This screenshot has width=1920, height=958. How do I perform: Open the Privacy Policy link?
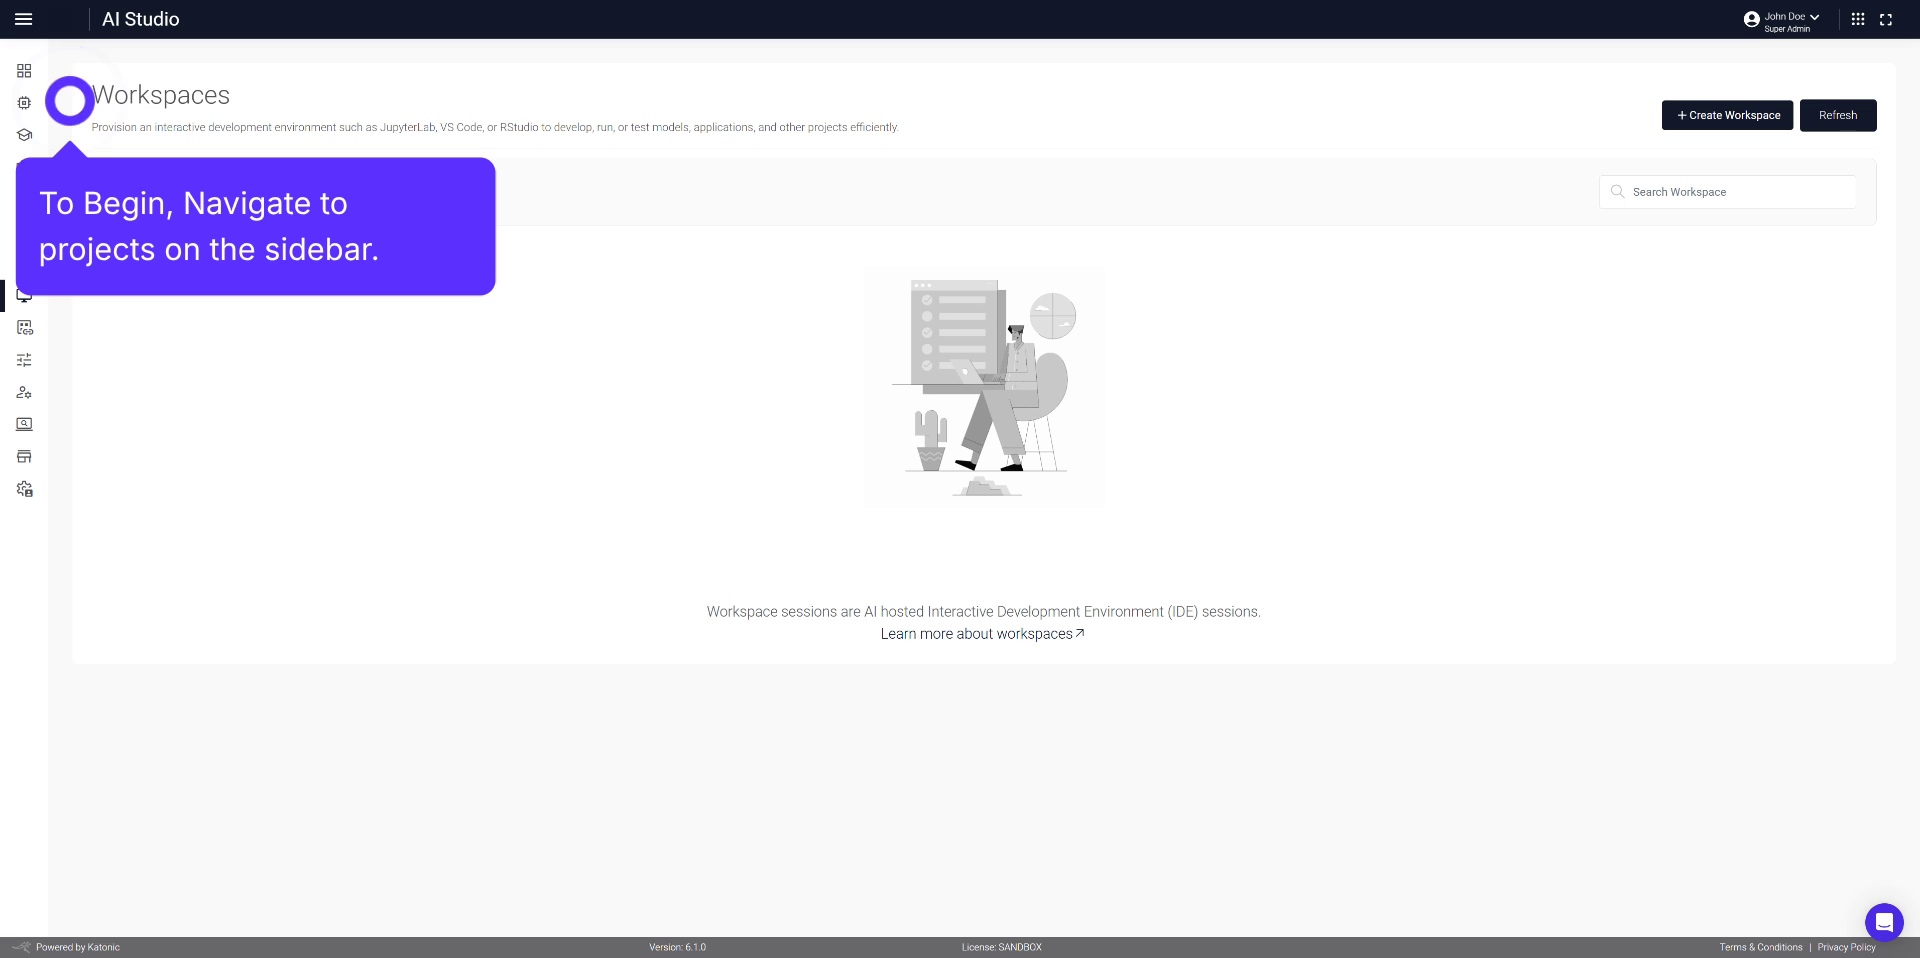1848,947
